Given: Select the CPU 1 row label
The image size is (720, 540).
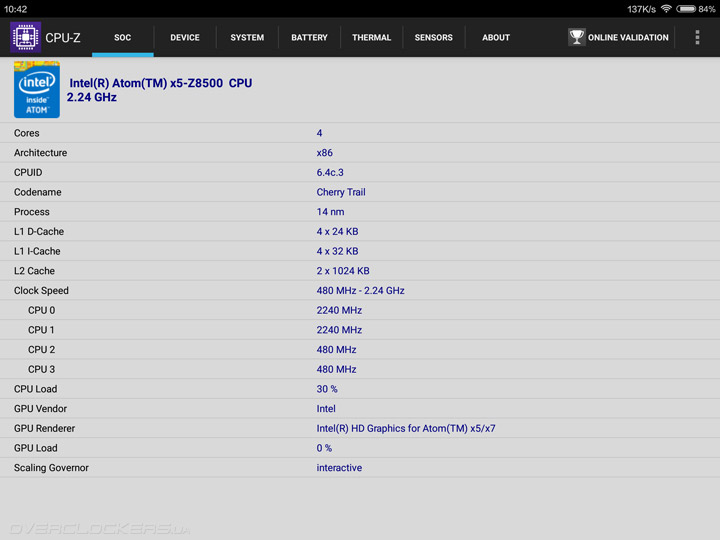Looking at the screenshot, I should (41, 331).
